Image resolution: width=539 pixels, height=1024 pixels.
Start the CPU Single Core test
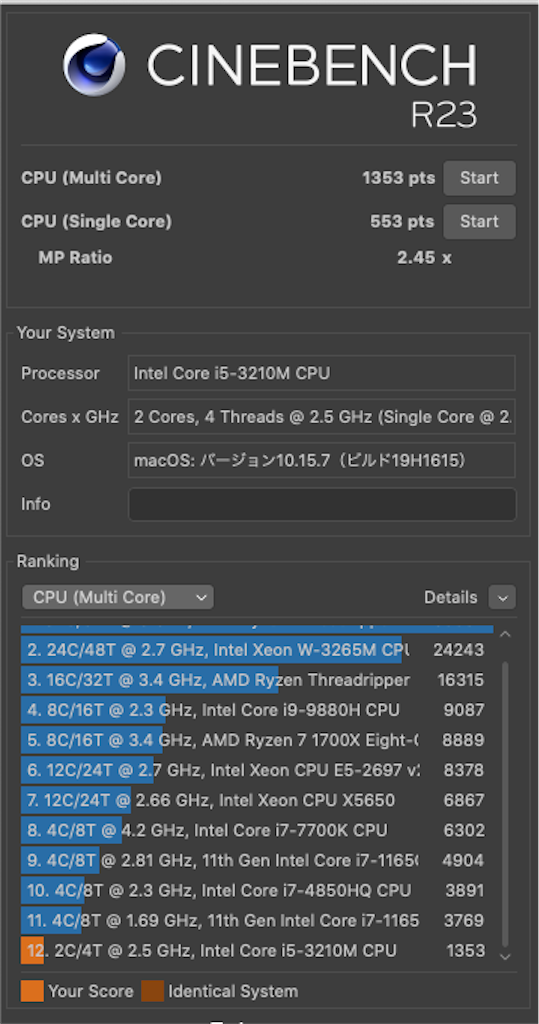click(480, 221)
